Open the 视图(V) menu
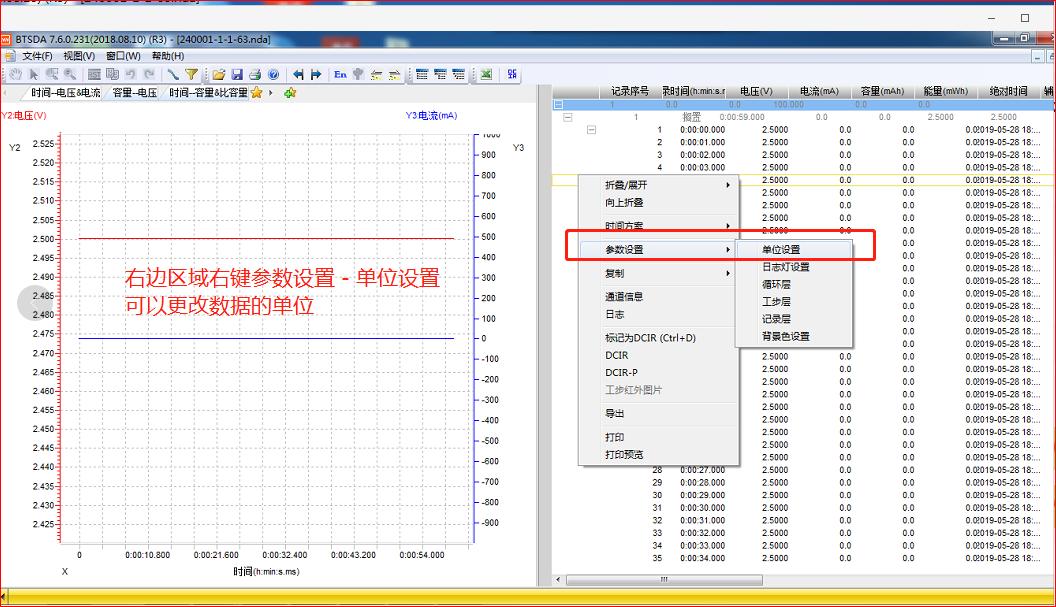The width and height of the screenshot is (1056, 607). (x=79, y=56)
